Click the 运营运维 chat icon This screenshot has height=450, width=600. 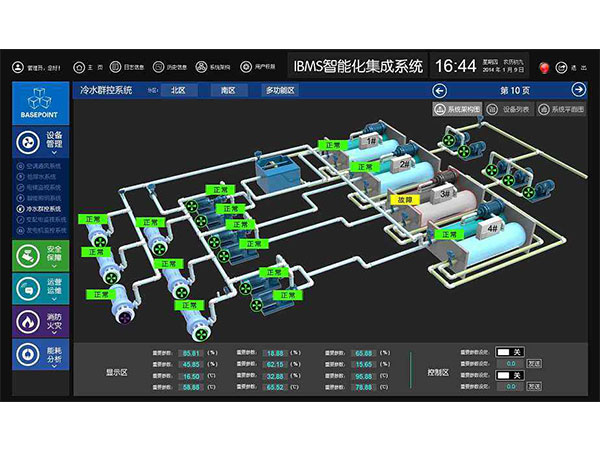pos(28,289)
